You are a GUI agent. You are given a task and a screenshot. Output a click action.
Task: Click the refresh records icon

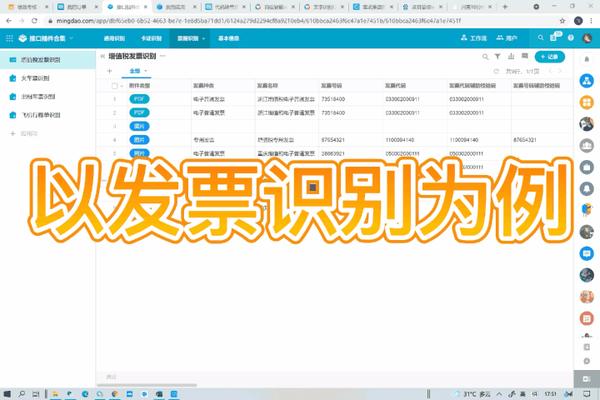[496, 72]
